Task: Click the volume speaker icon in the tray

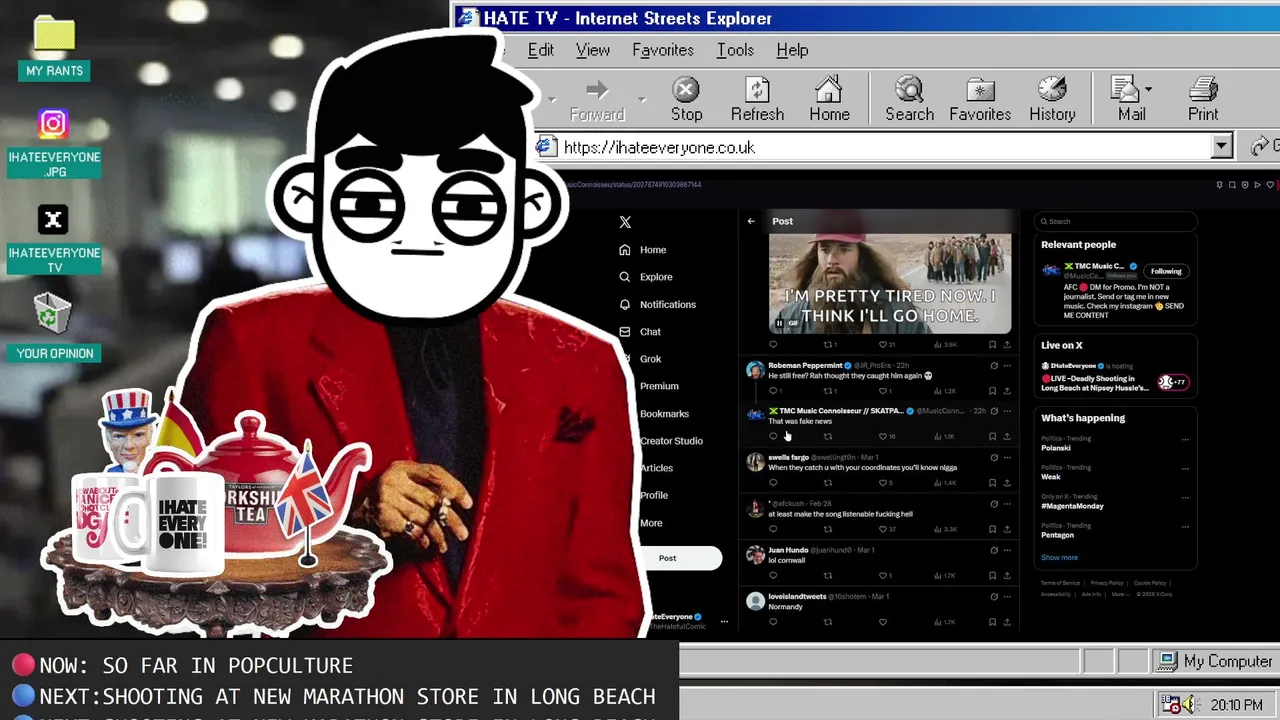Action: pos(1189,705)
